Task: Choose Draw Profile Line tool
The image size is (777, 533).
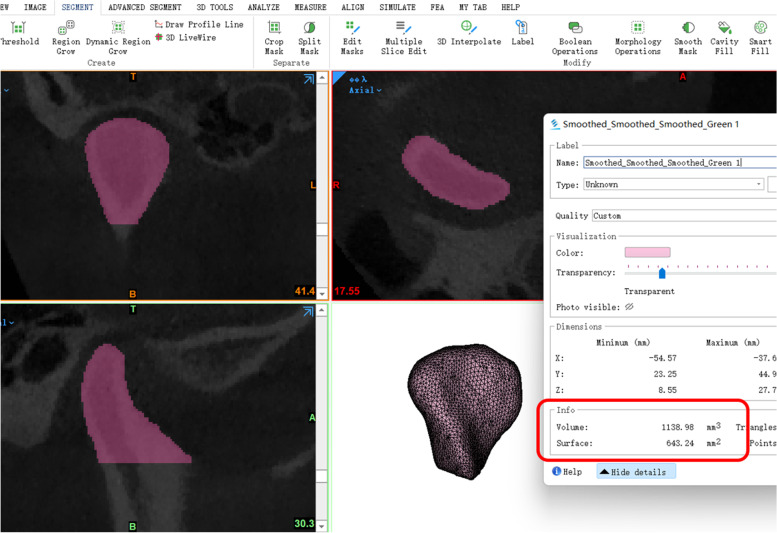Action: [x=199, y=24]
